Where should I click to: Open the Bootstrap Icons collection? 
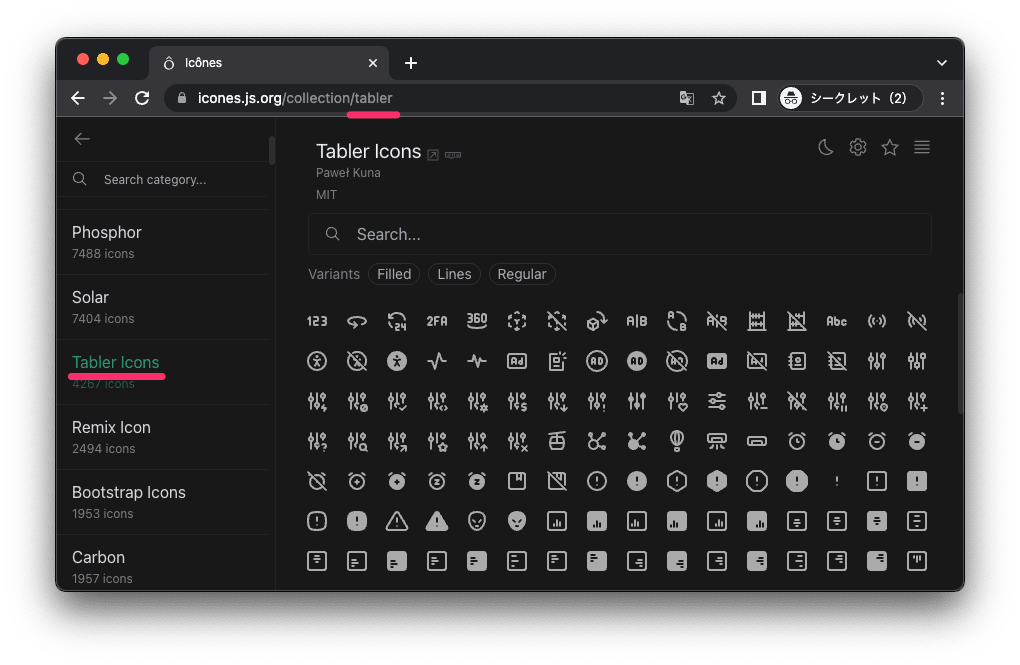coord(163,502)
